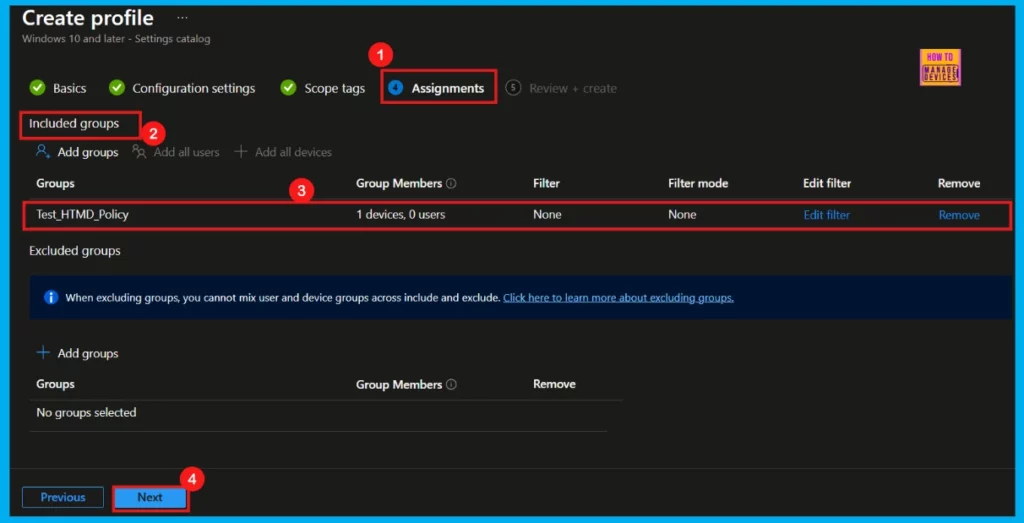Click the green checkmark next to Basics
The image size is (1024, 523).
pos(38,88)
